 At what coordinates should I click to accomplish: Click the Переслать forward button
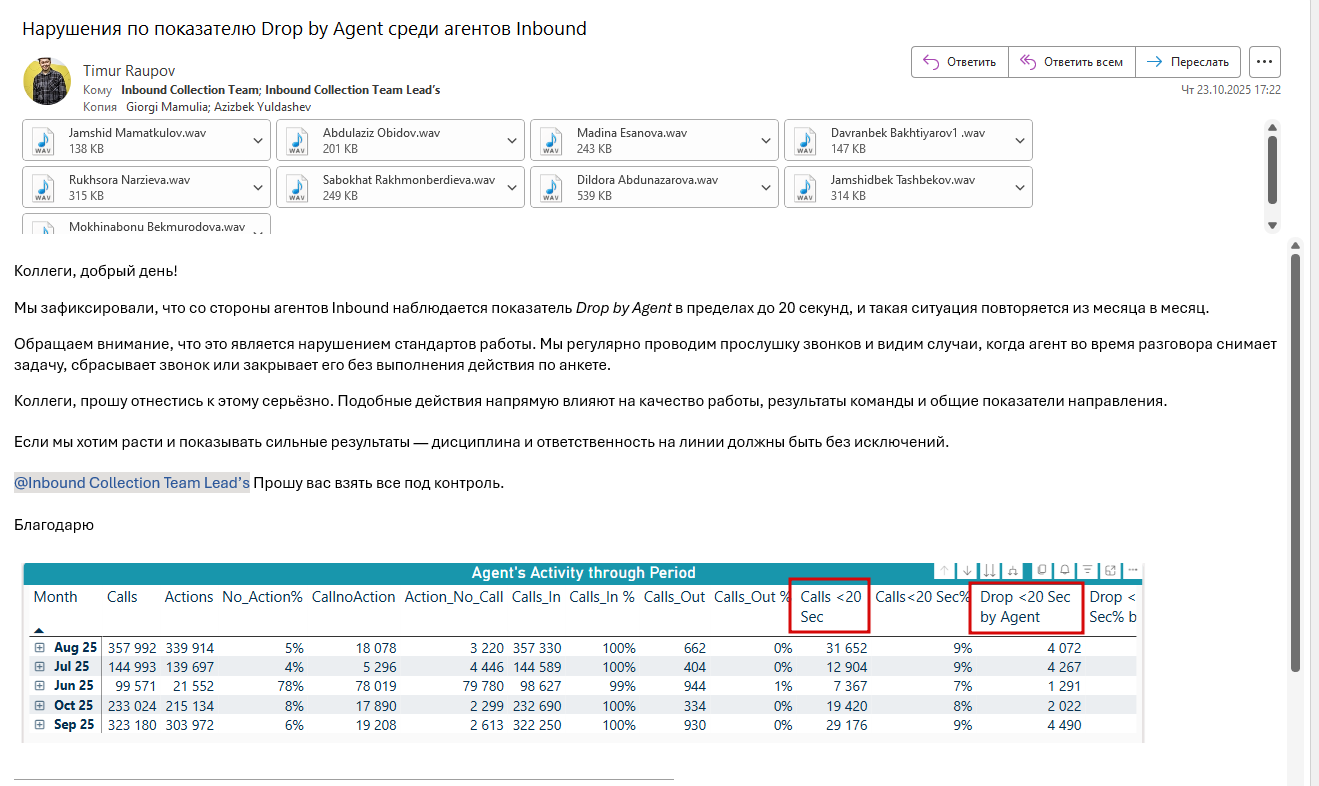pos(1188,62)
